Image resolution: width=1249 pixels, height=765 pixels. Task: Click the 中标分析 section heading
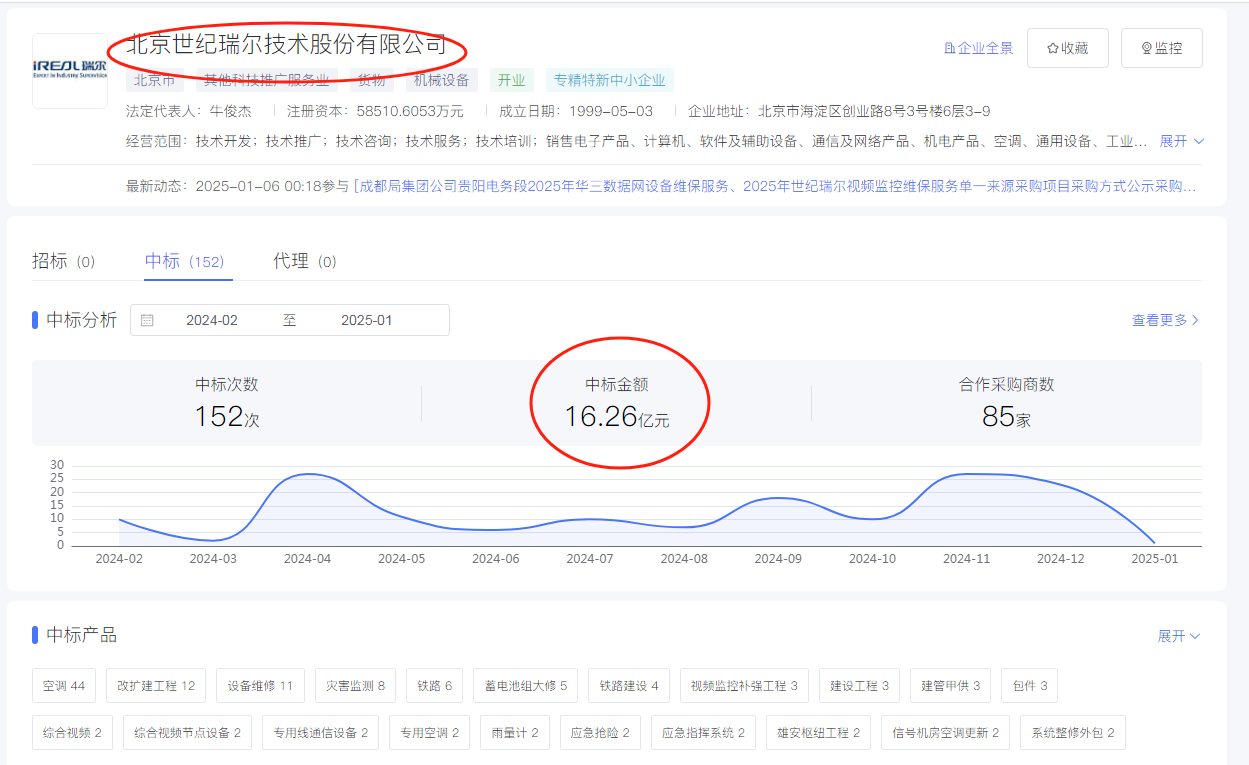click(x=81, y=320)
